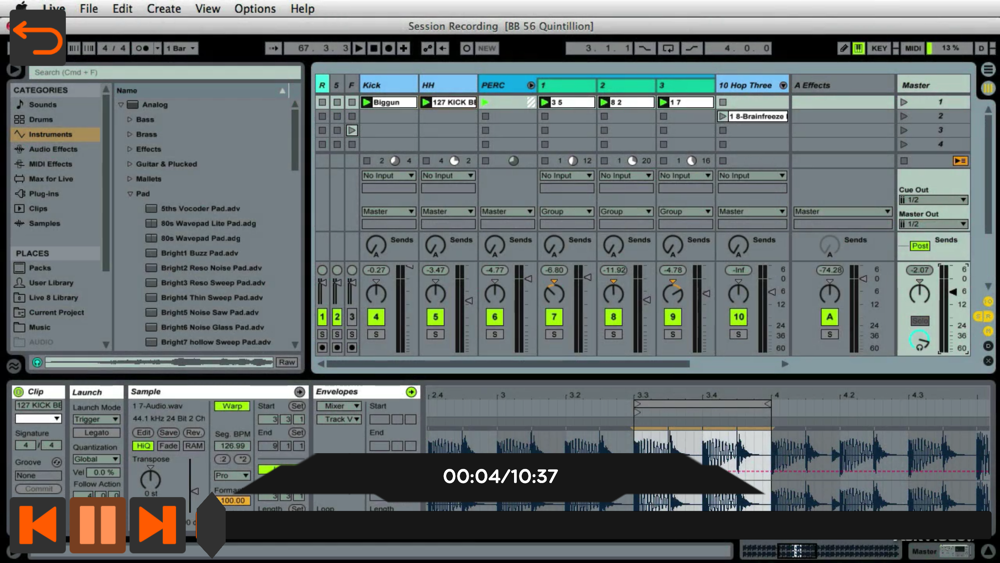1000x563 pixels.
Task: Expand the Bass folder in browser
Action: coord(129,120)
